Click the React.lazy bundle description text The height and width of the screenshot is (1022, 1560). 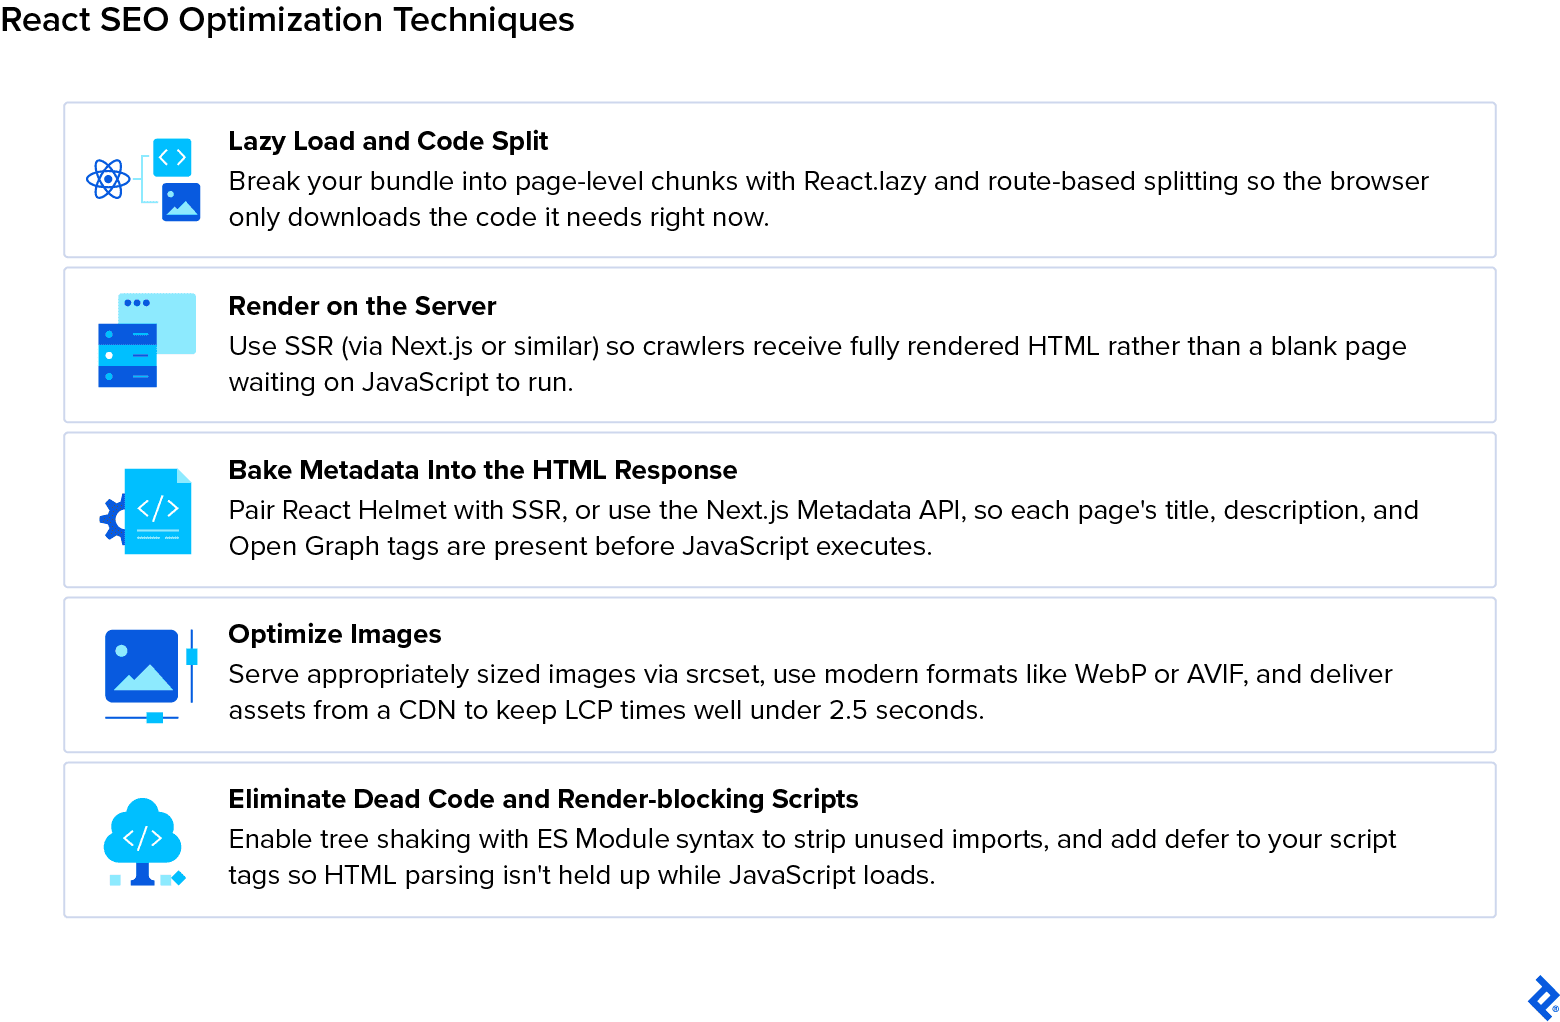pyautogui.click(x=828, y=199)
